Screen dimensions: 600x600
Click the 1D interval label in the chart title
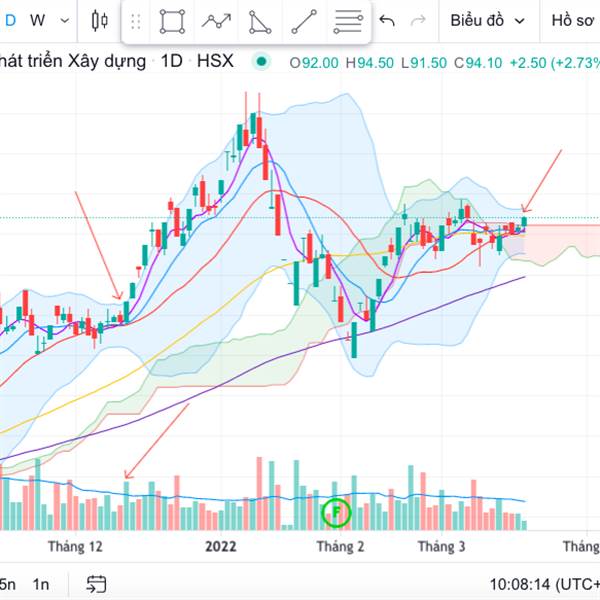point(172,61)
